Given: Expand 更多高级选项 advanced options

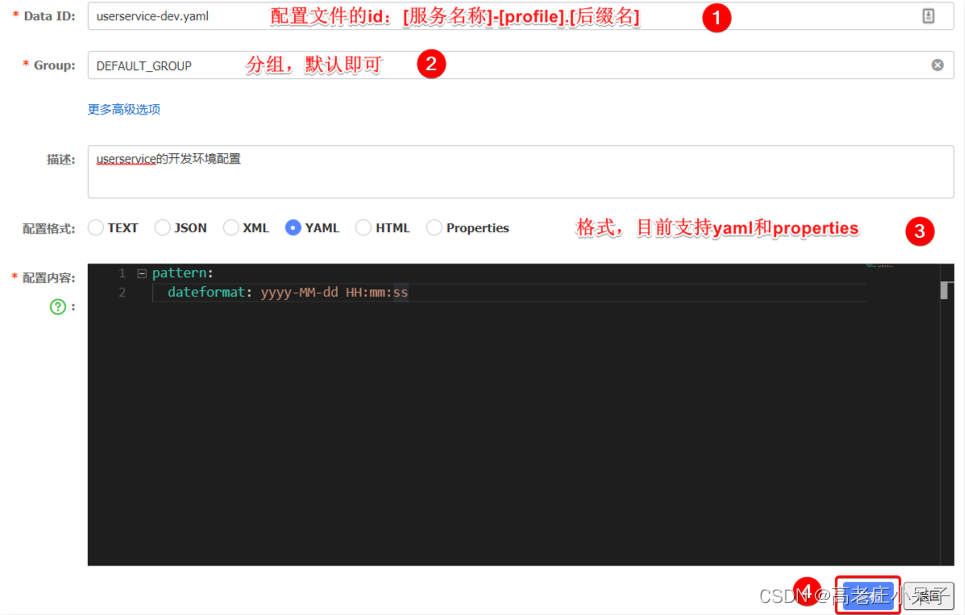Looking at the screenshot, I should [123, 109].
